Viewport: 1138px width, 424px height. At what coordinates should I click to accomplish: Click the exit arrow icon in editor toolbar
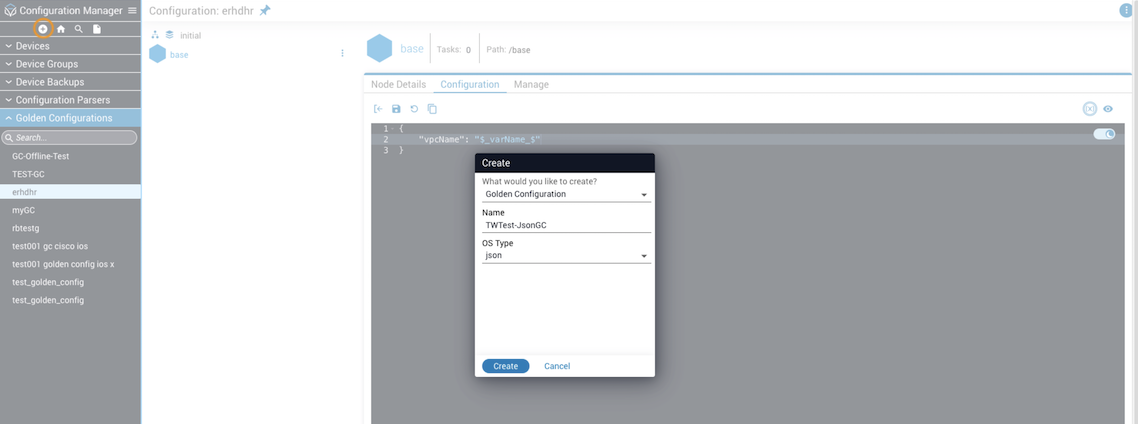[x=378, y=109]
